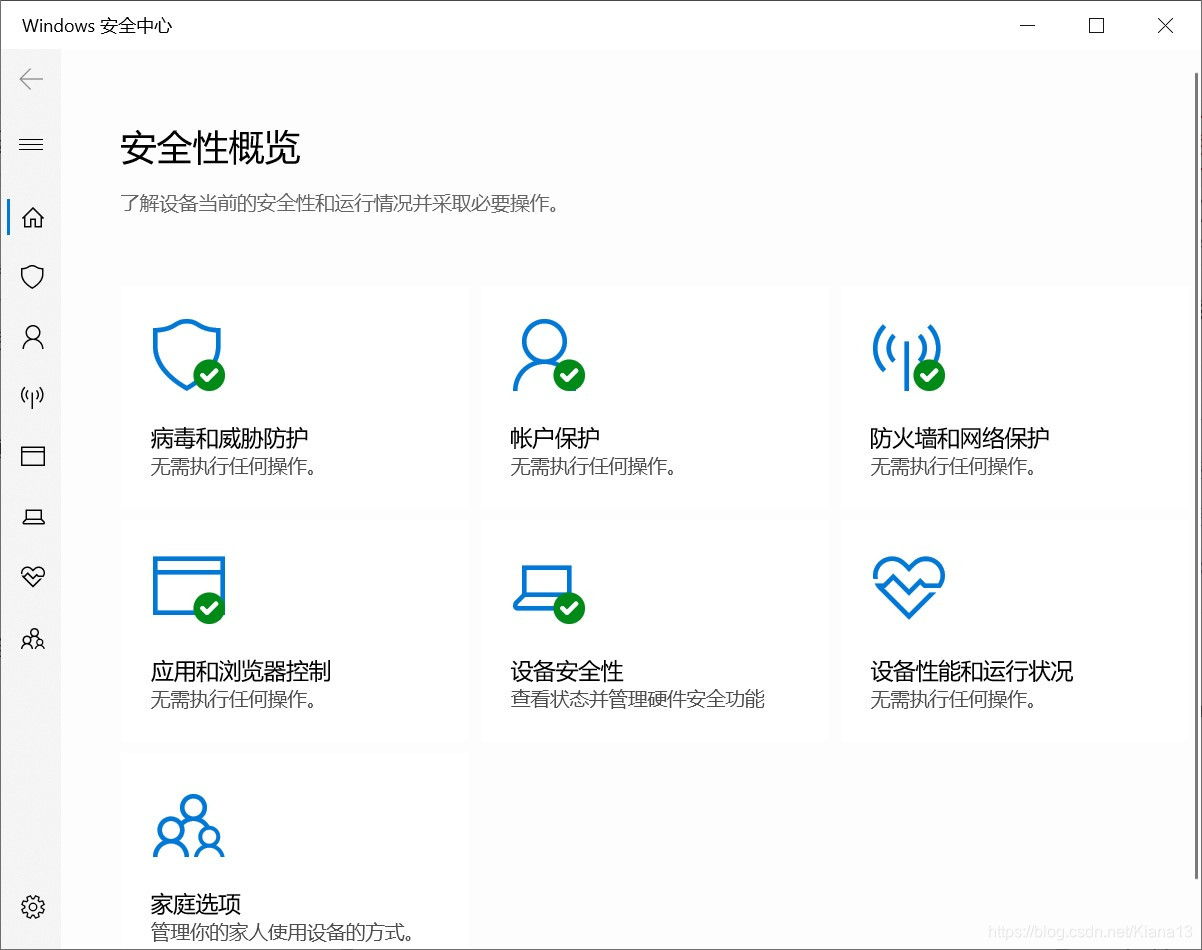1202x950 pixels.
Task: Click the large family icon for 家庭选项
Action: [x=189, y=825]
